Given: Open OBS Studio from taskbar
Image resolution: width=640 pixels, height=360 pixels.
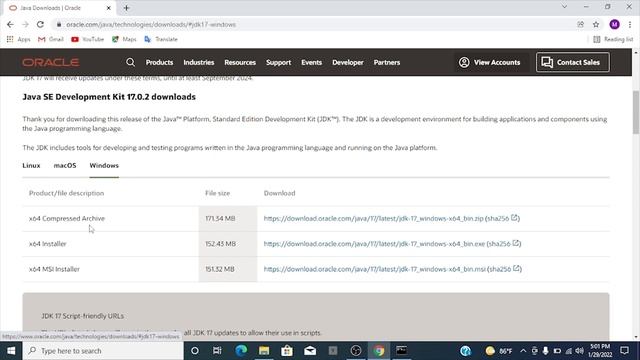Looking at the screenshot, I should coord(356,351).
